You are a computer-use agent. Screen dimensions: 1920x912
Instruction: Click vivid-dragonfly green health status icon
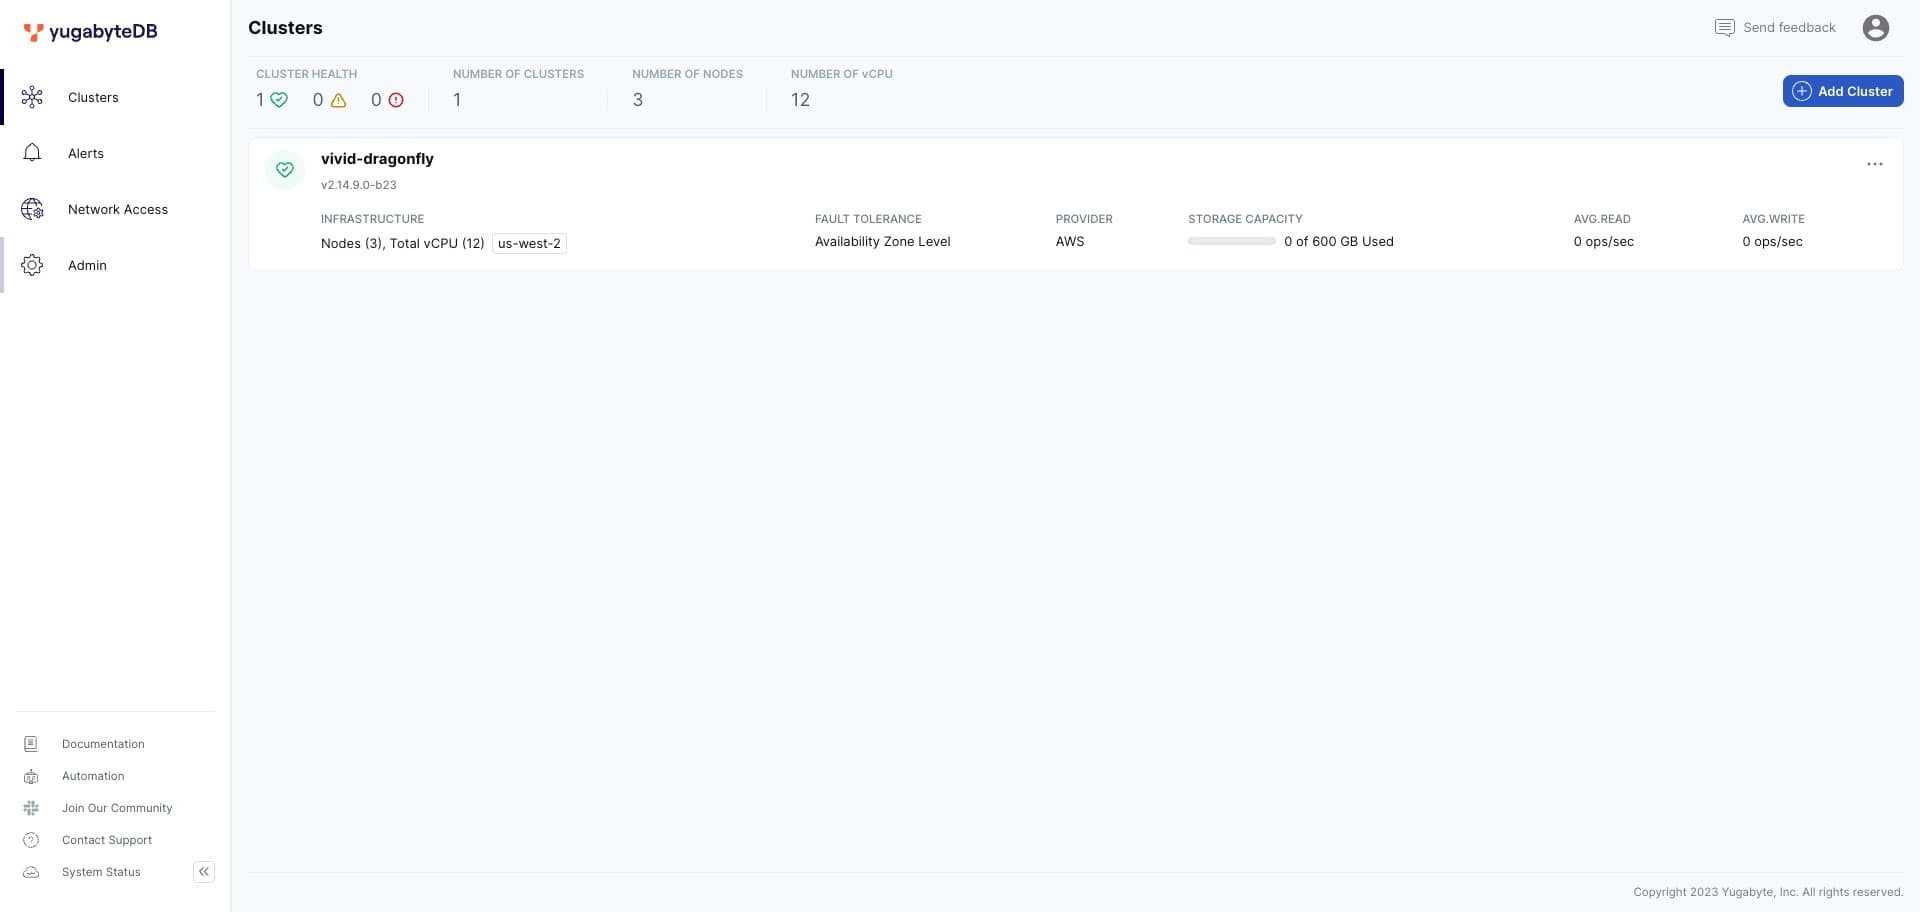(285, 170)
